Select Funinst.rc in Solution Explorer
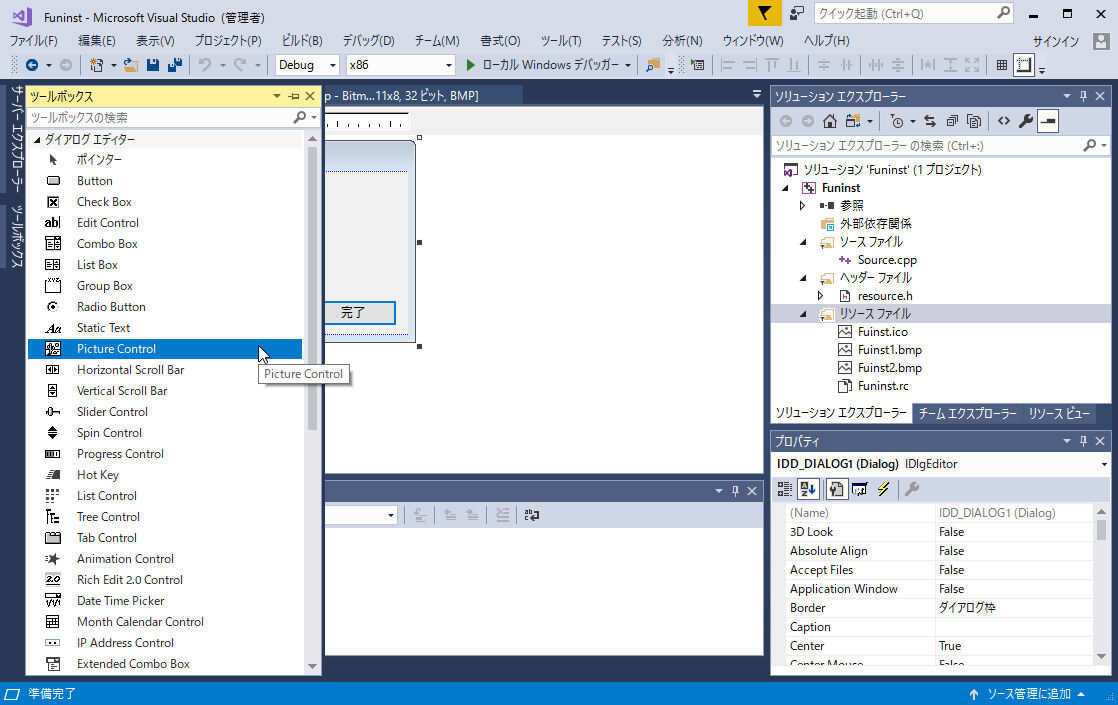This screenshot has height=705, width=1118. [x=883, y=386]
